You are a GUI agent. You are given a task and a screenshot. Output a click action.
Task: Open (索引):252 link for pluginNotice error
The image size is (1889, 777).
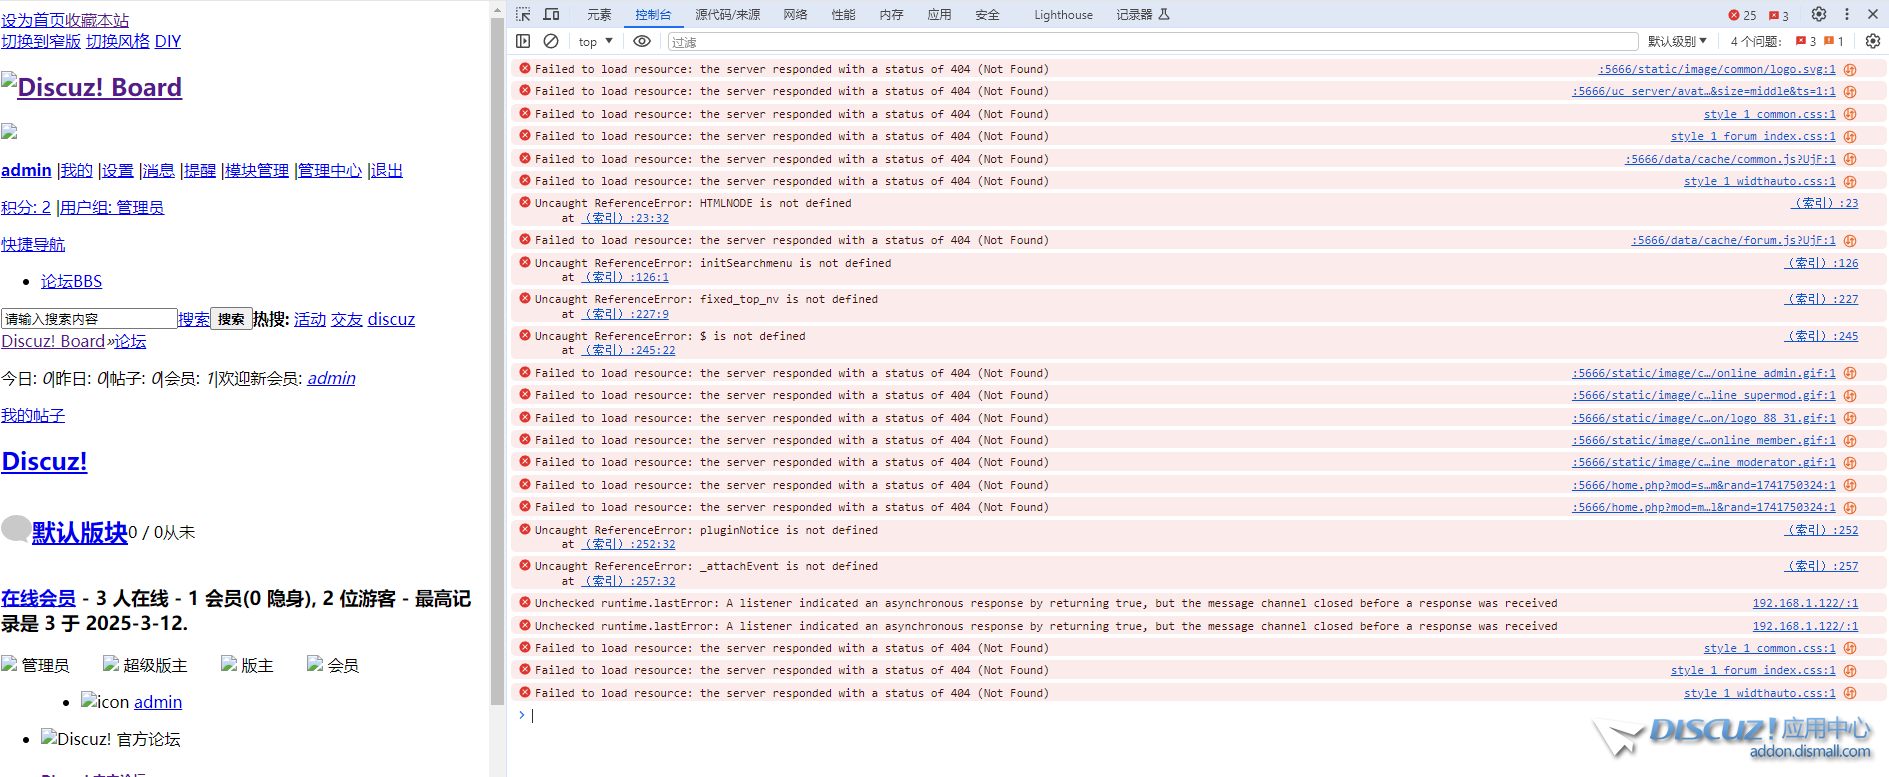tap(1822, 530)
